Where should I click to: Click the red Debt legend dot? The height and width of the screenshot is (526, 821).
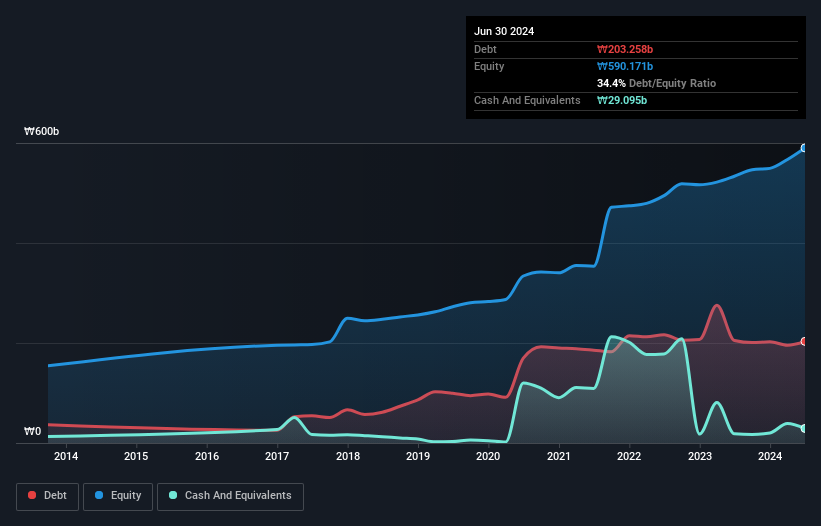coord(32,495)
